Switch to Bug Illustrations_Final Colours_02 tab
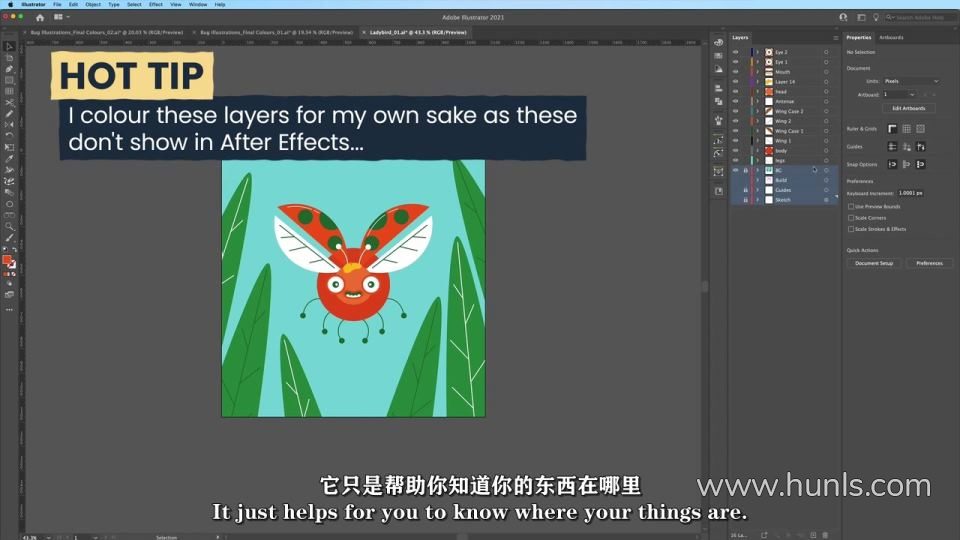 point(107,32)
